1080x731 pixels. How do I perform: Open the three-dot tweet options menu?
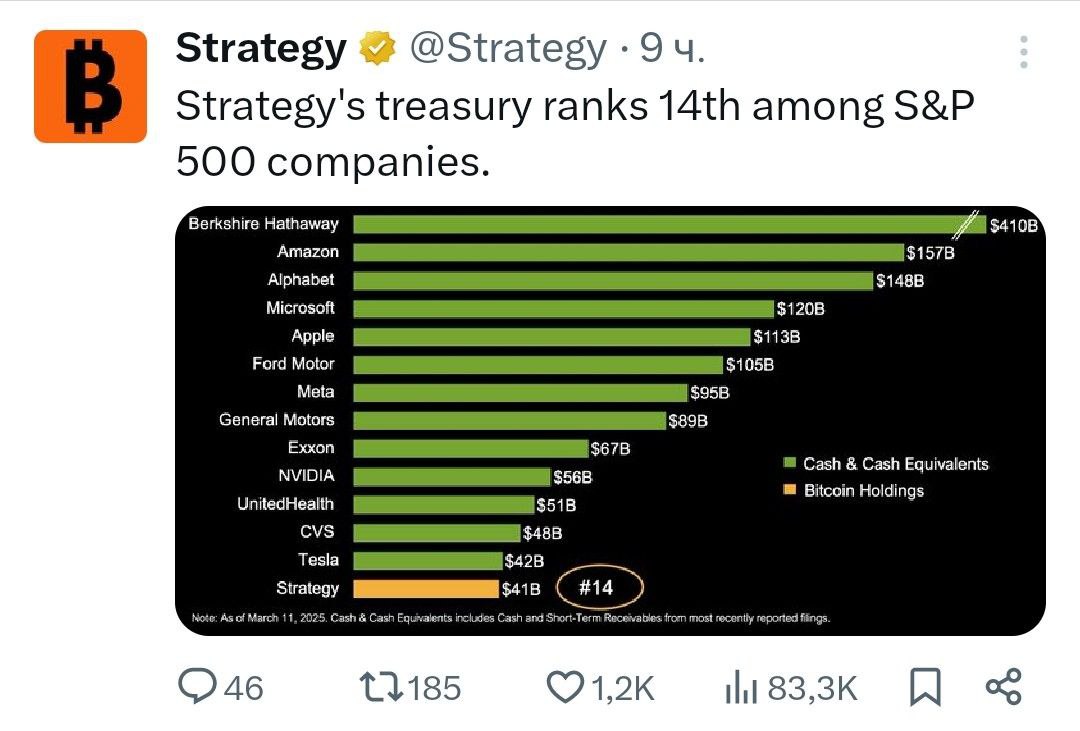1024,52
